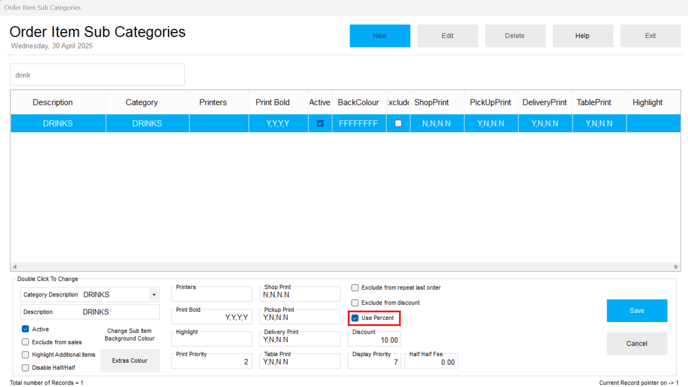Viewport: 688px width, 387px height.
Task: Select DRINKS description cell in table
Action: 58,123
